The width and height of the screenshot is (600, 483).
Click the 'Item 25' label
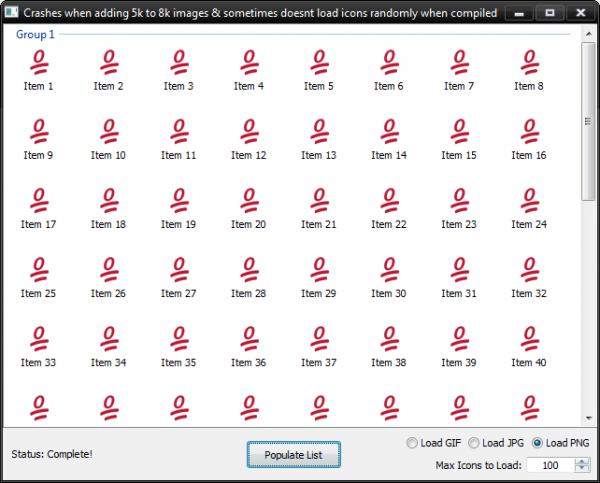pos(38,293)
